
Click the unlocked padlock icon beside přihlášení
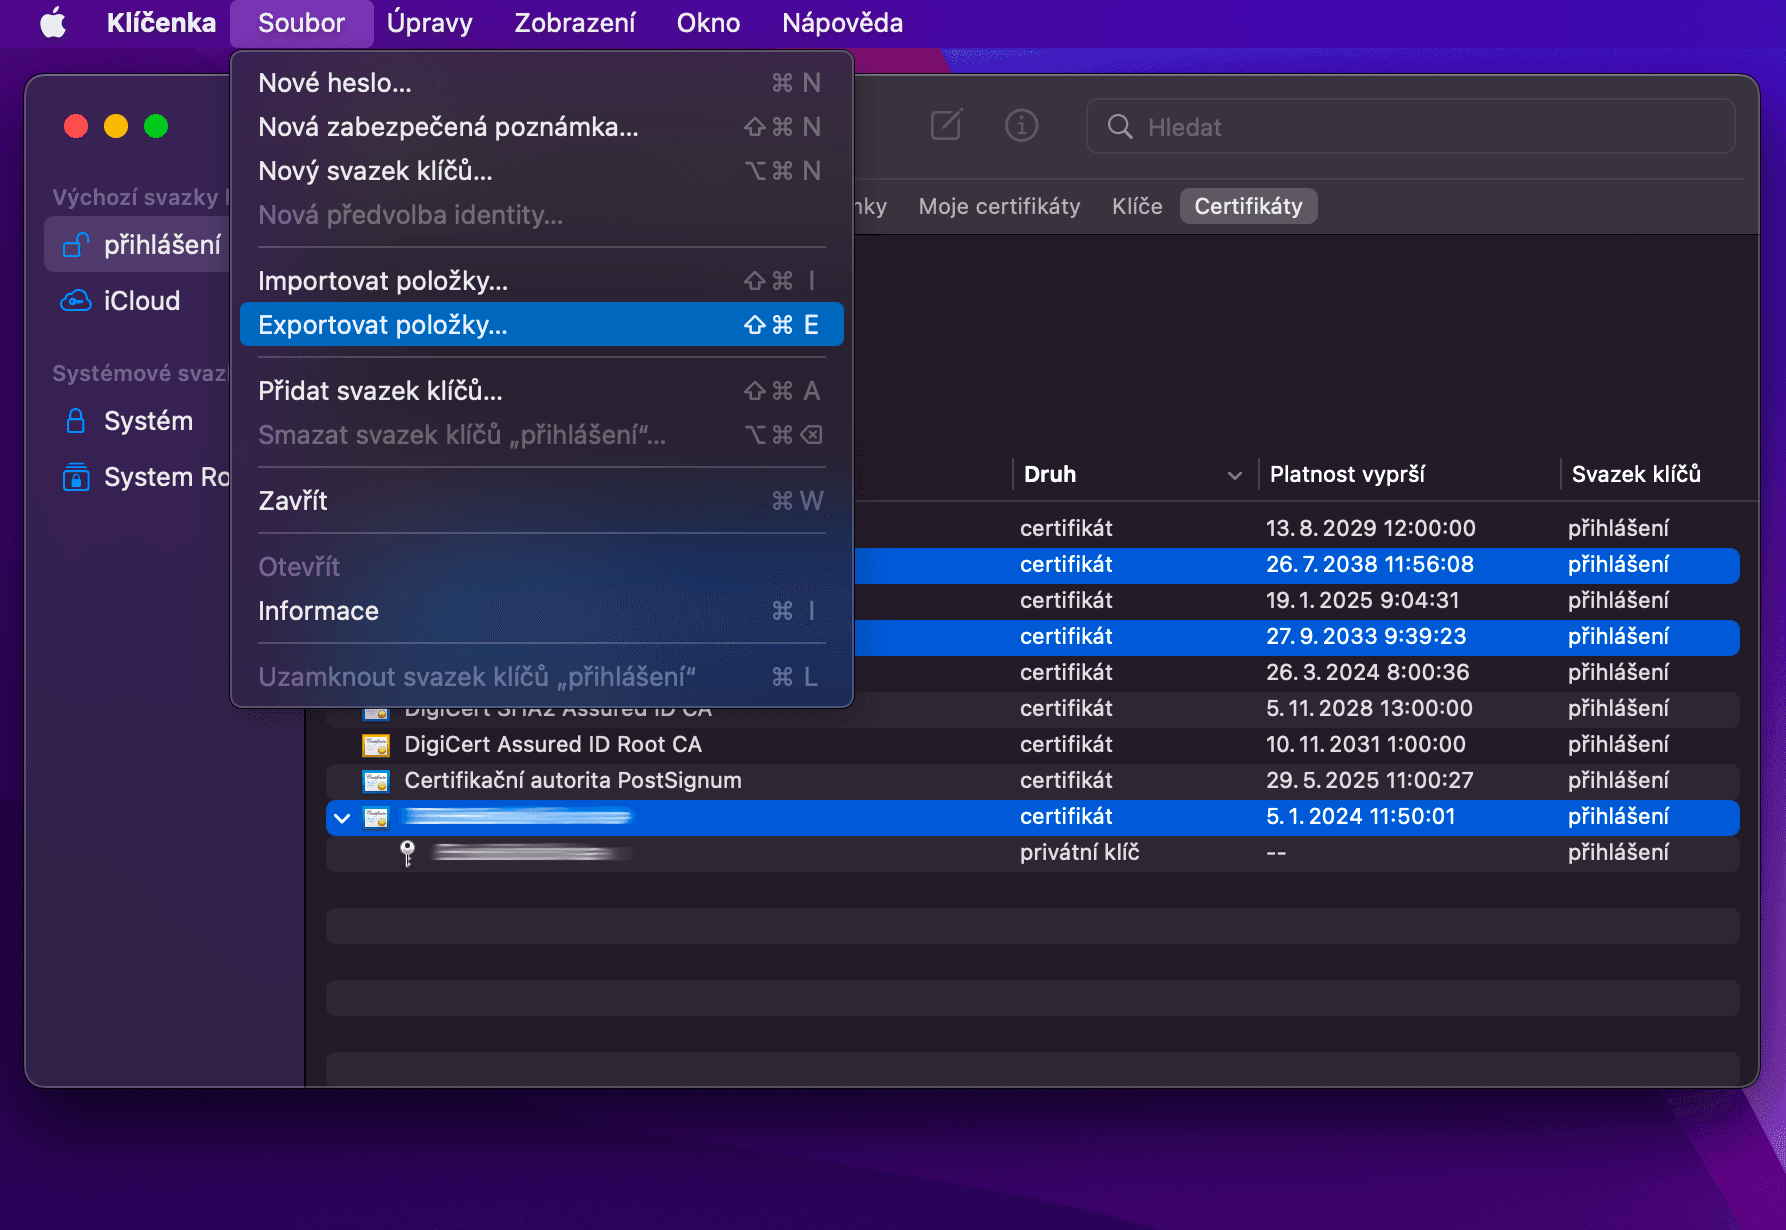tap(74, 244)
